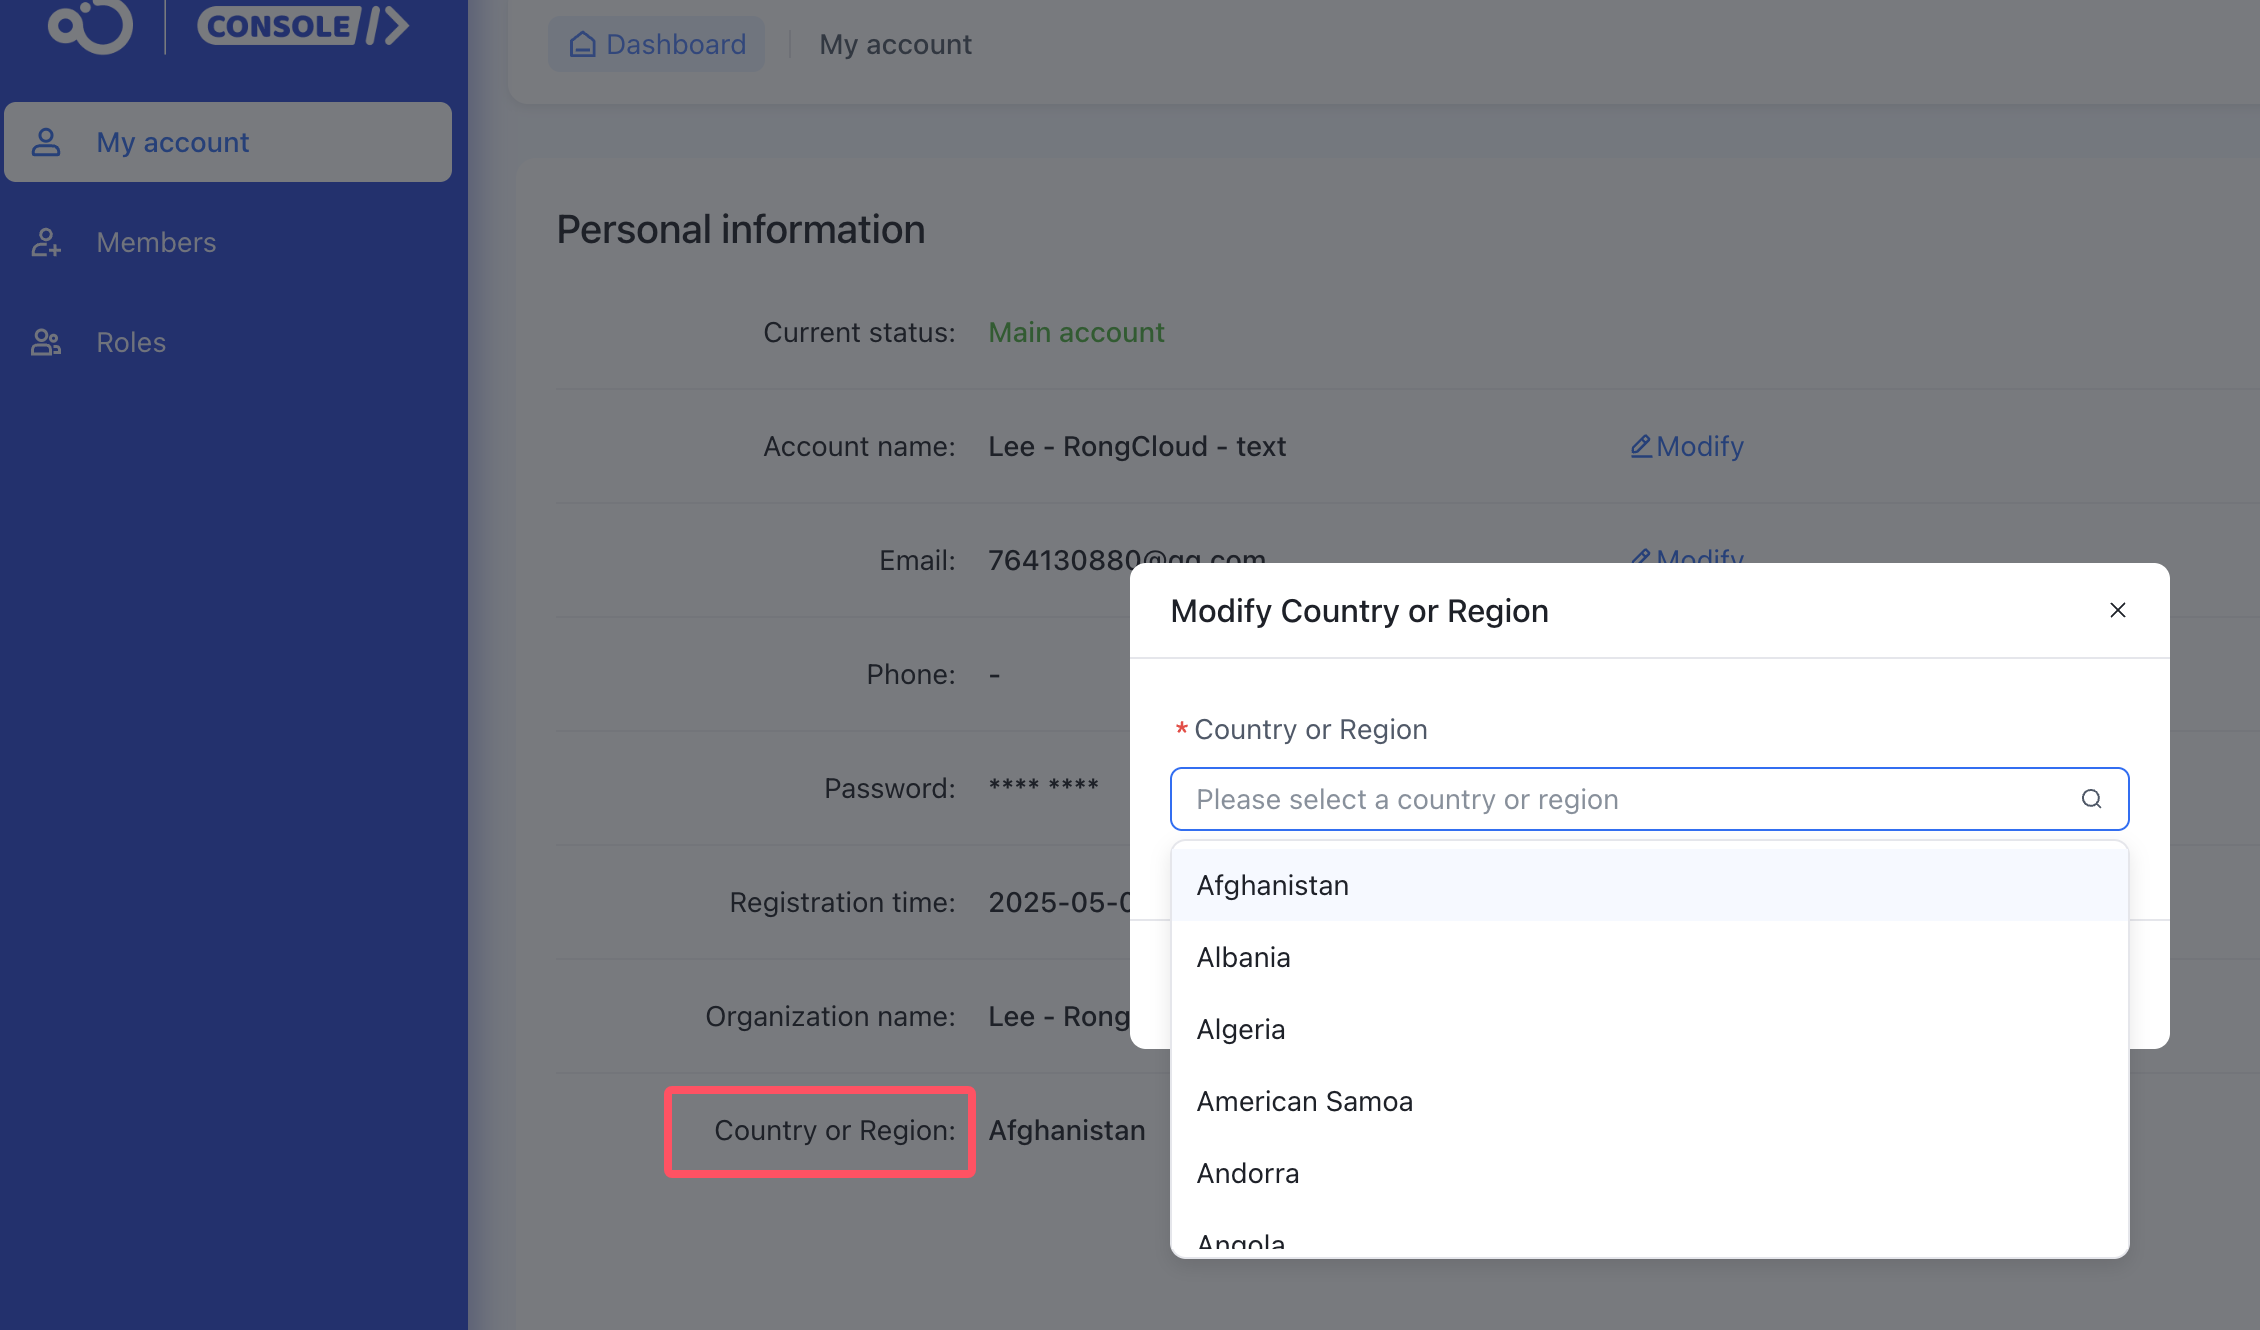This screenshot has height=1330, width=2260.
Task: Open the Roles sidebar menu item
Action: 131,342
